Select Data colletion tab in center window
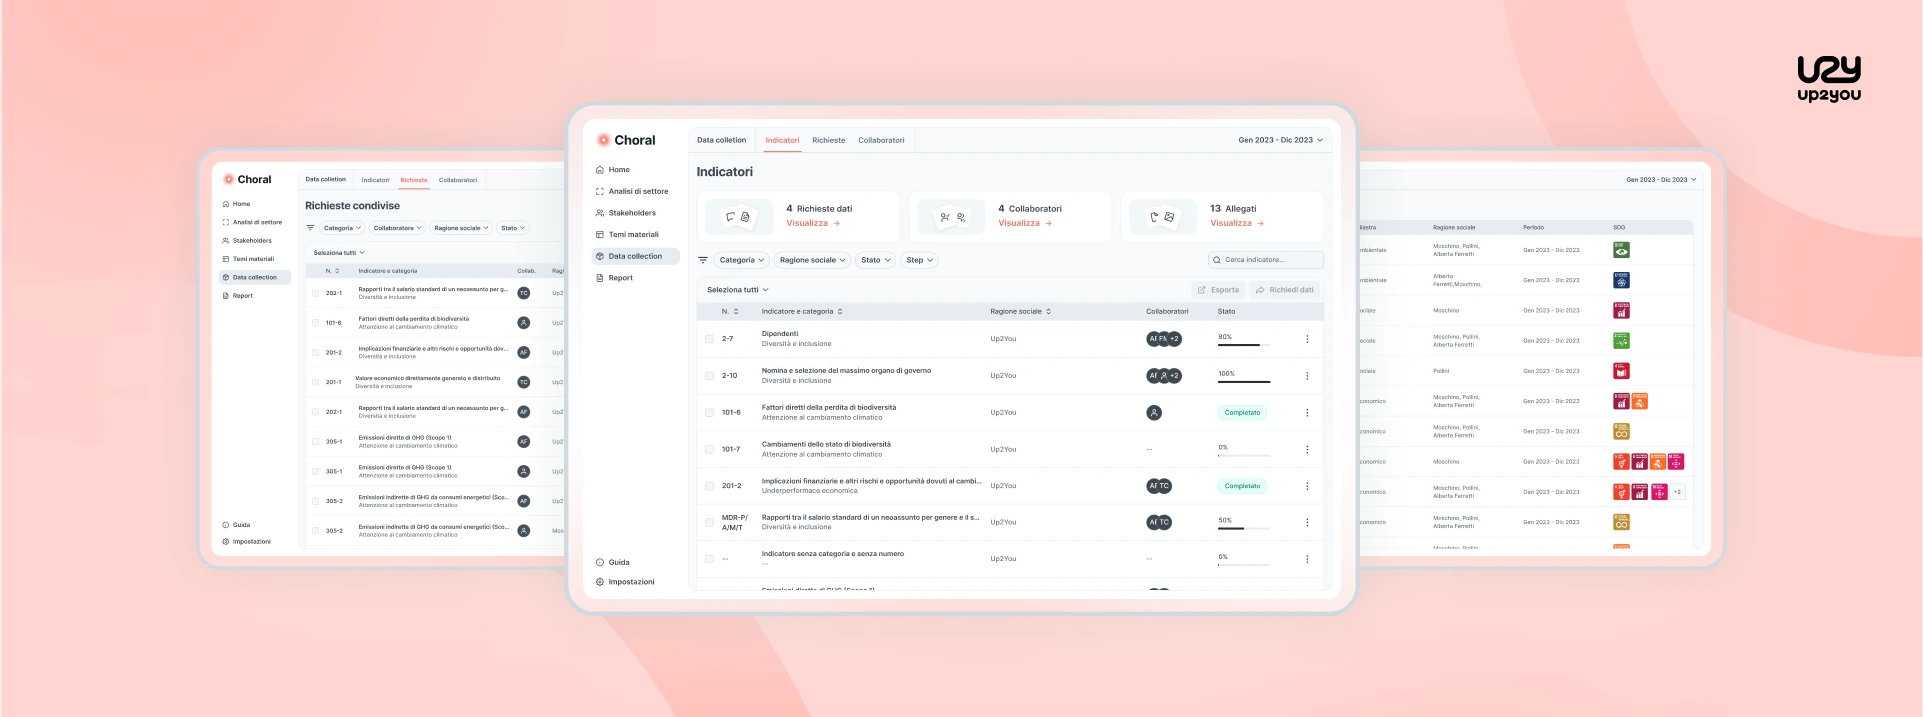The image size is (1923, 717). 721,140
